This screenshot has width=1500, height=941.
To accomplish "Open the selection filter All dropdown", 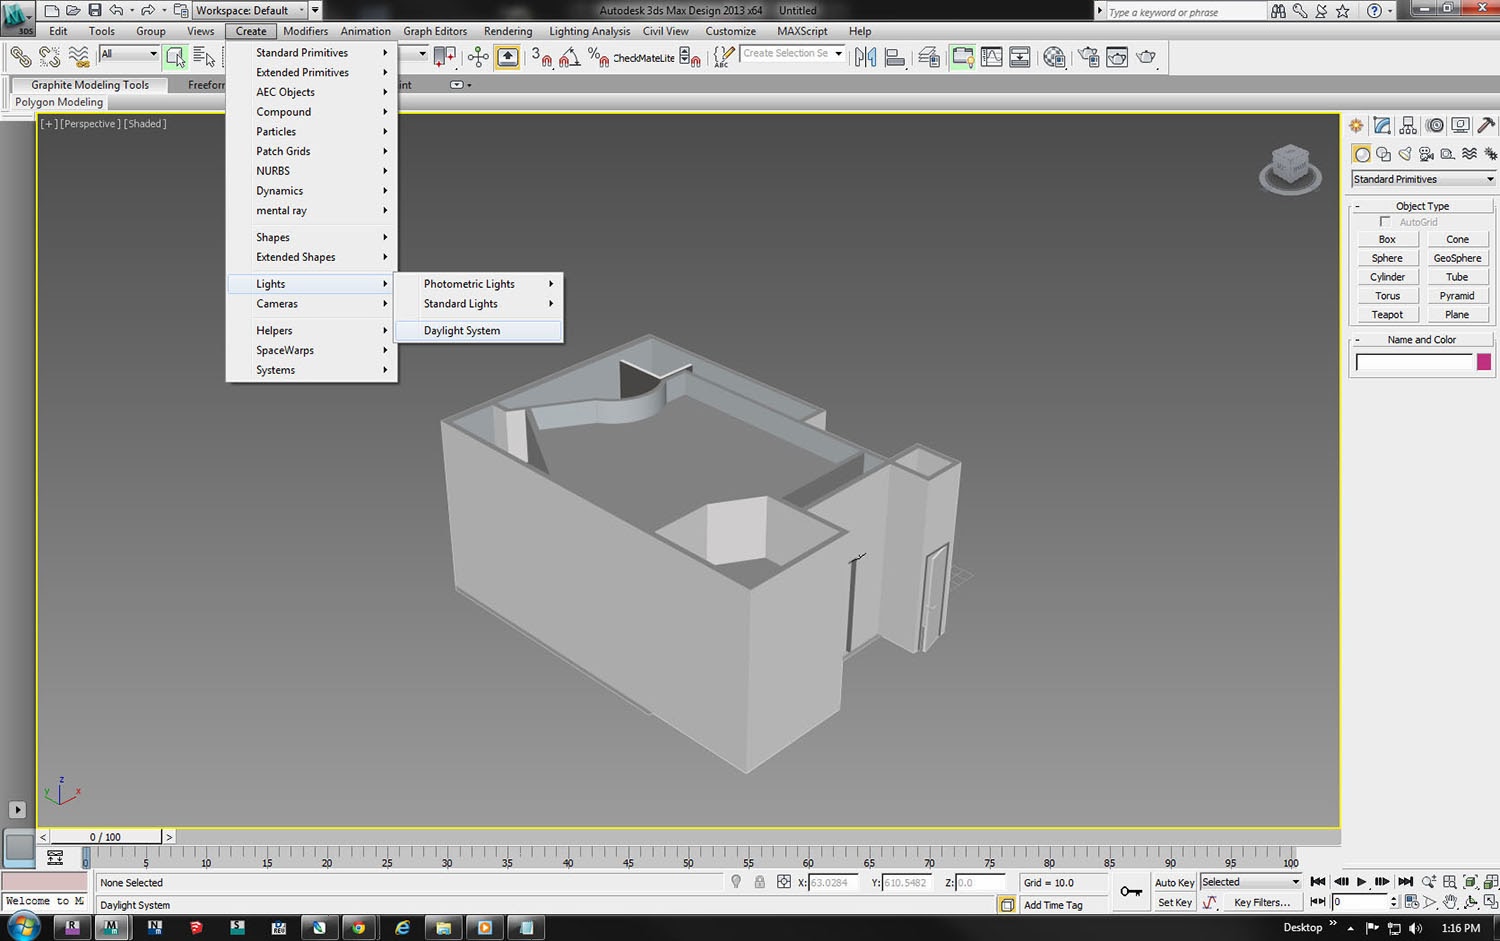I will (x=129, y=54).
